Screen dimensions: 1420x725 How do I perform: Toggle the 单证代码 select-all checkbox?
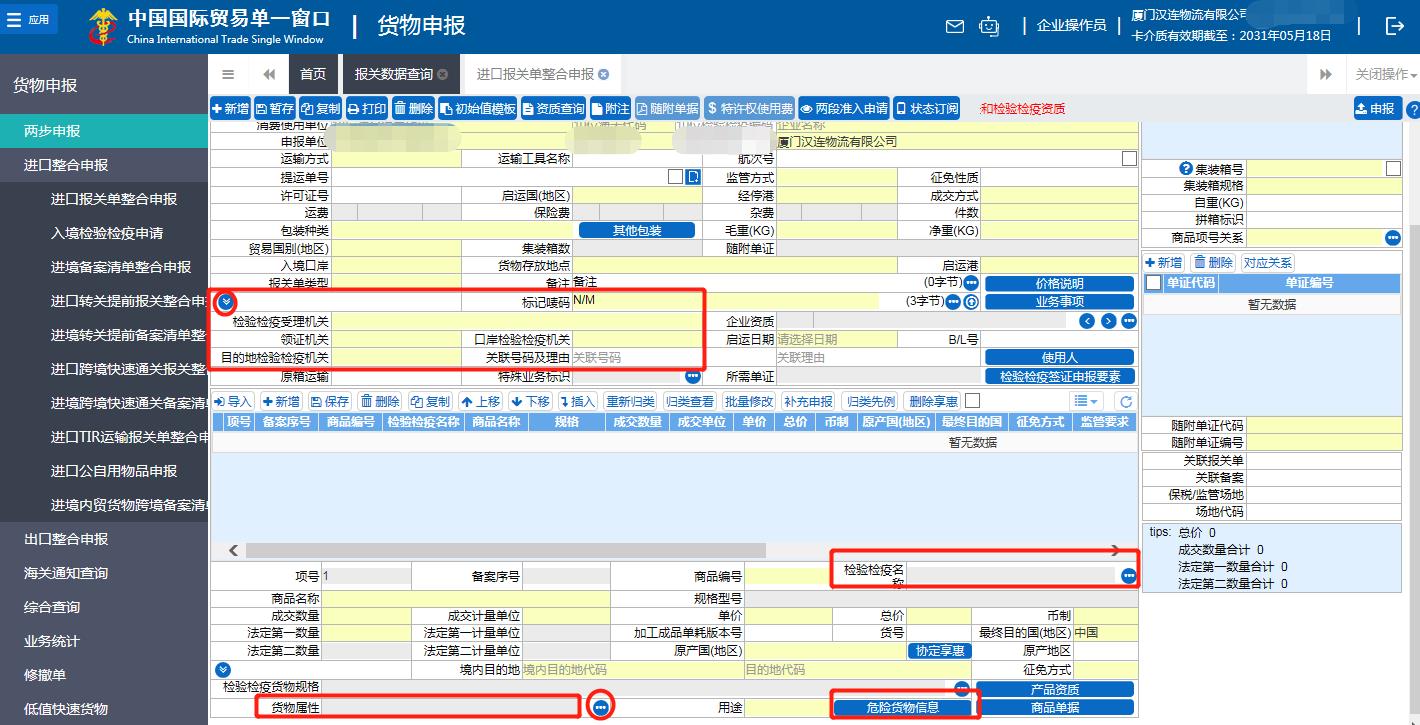click(x=1152, y=282)
